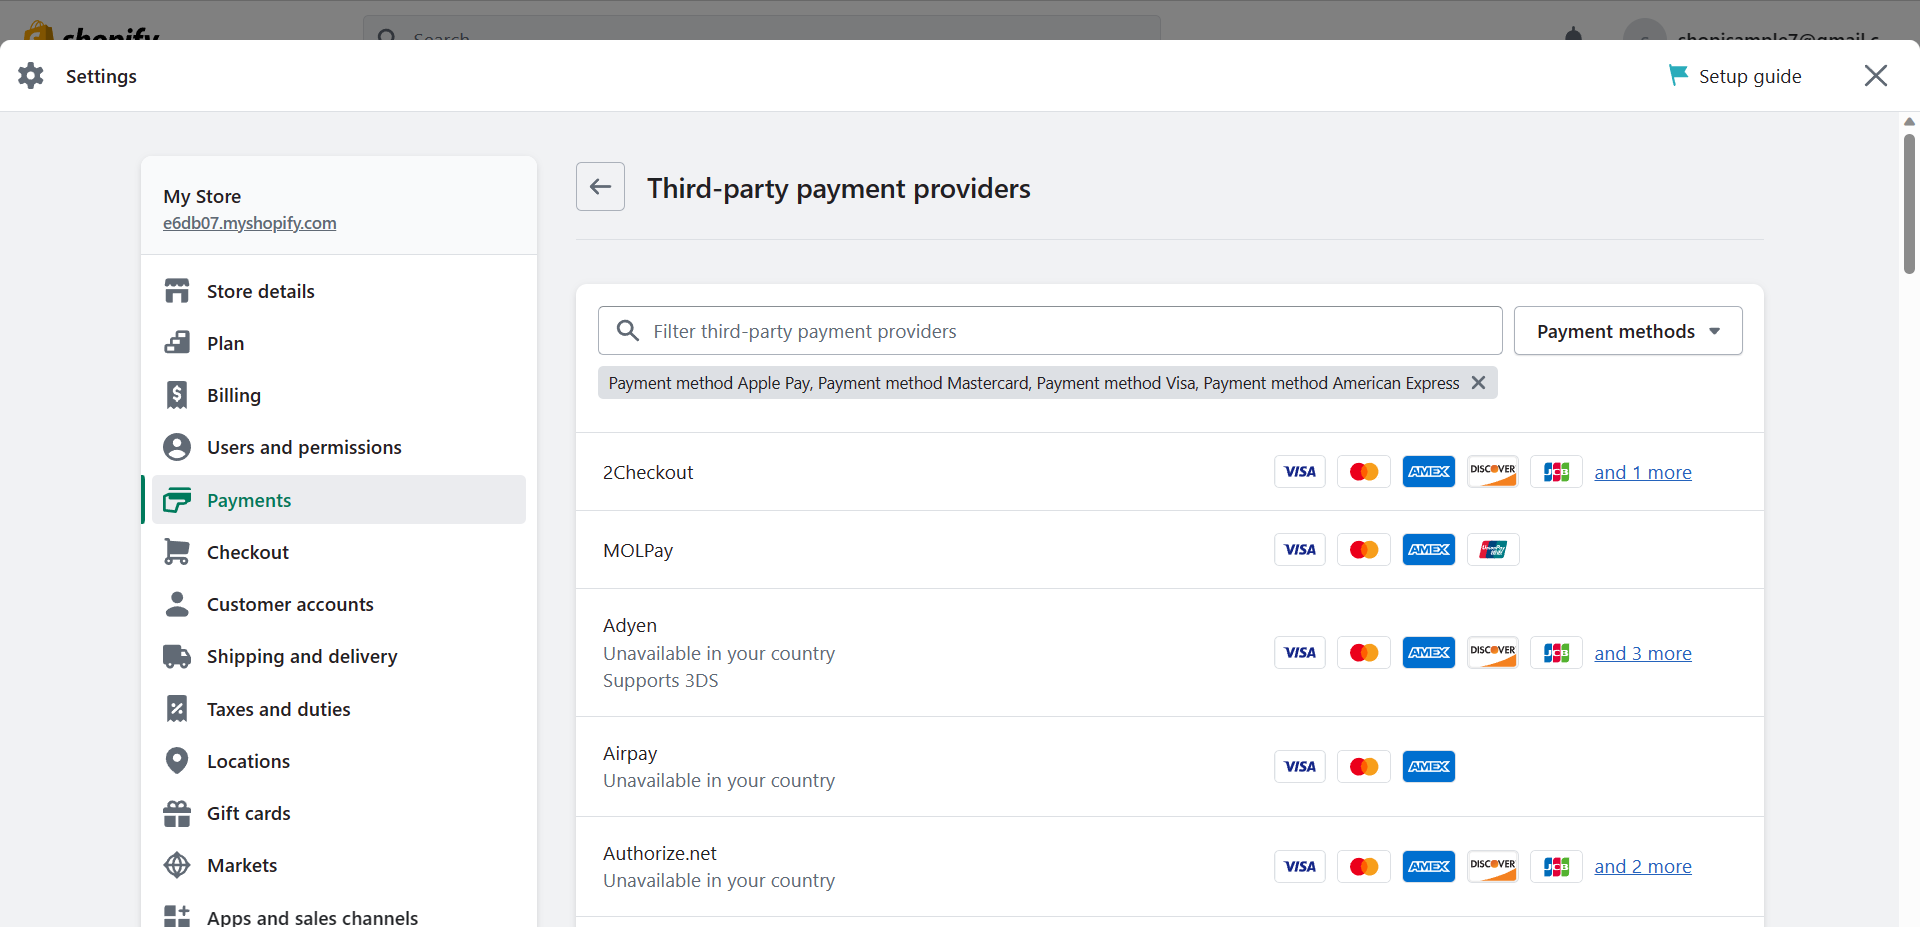Open Gift cards settings

339,813
